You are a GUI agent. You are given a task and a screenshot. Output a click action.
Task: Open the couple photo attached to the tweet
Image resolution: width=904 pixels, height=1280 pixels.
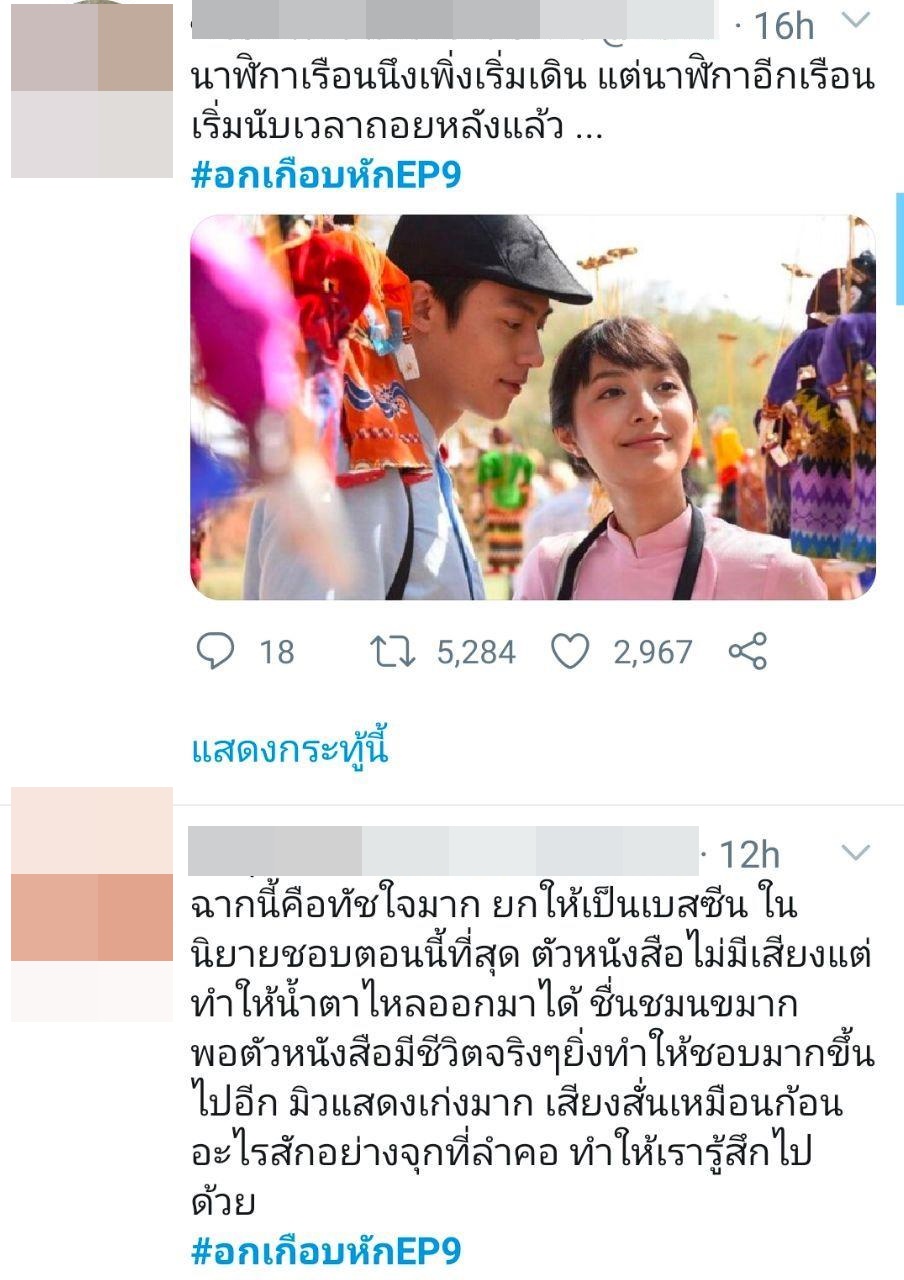click(533, 407)
